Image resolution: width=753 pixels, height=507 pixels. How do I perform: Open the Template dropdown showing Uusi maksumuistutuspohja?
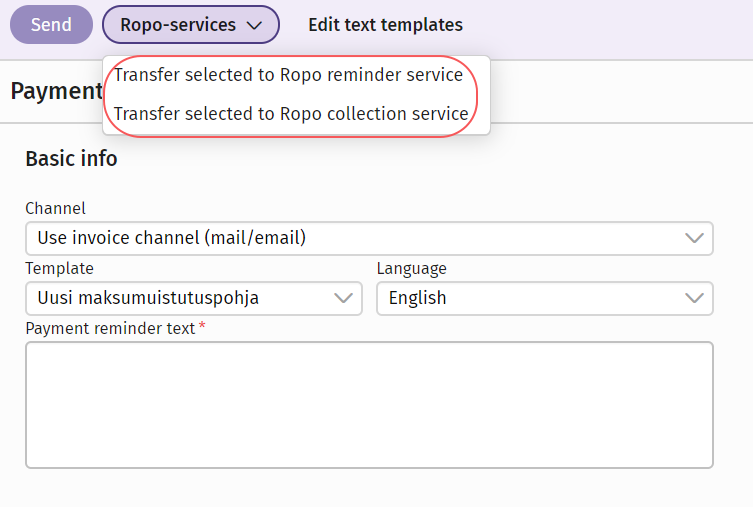tap(194, 298)
